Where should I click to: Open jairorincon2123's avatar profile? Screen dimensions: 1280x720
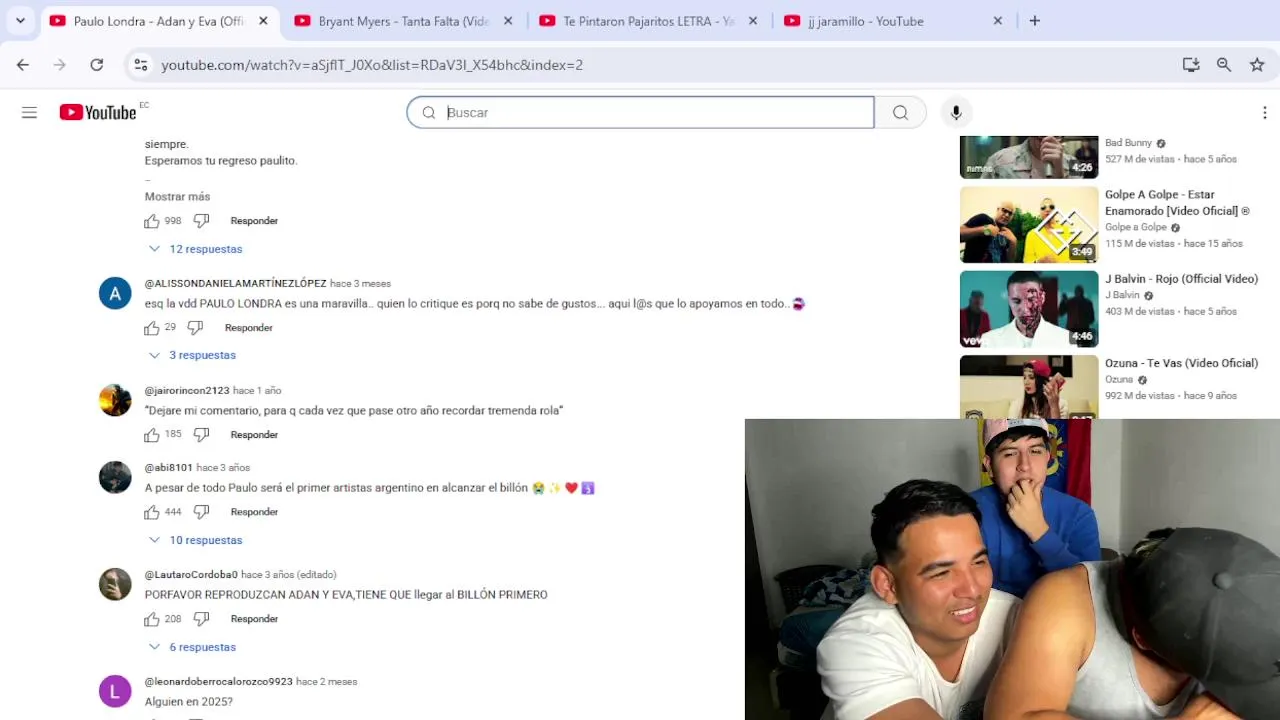pos(115,400)
